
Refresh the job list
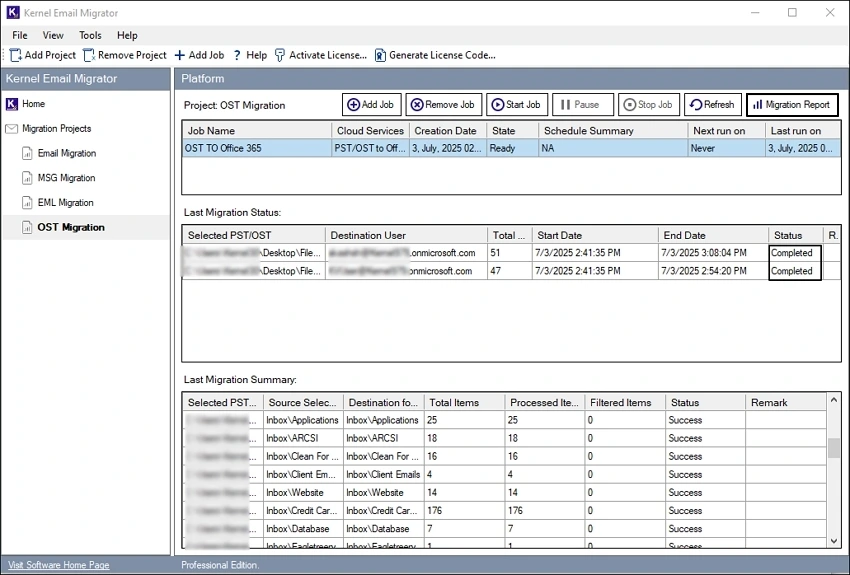coord(713,105)
